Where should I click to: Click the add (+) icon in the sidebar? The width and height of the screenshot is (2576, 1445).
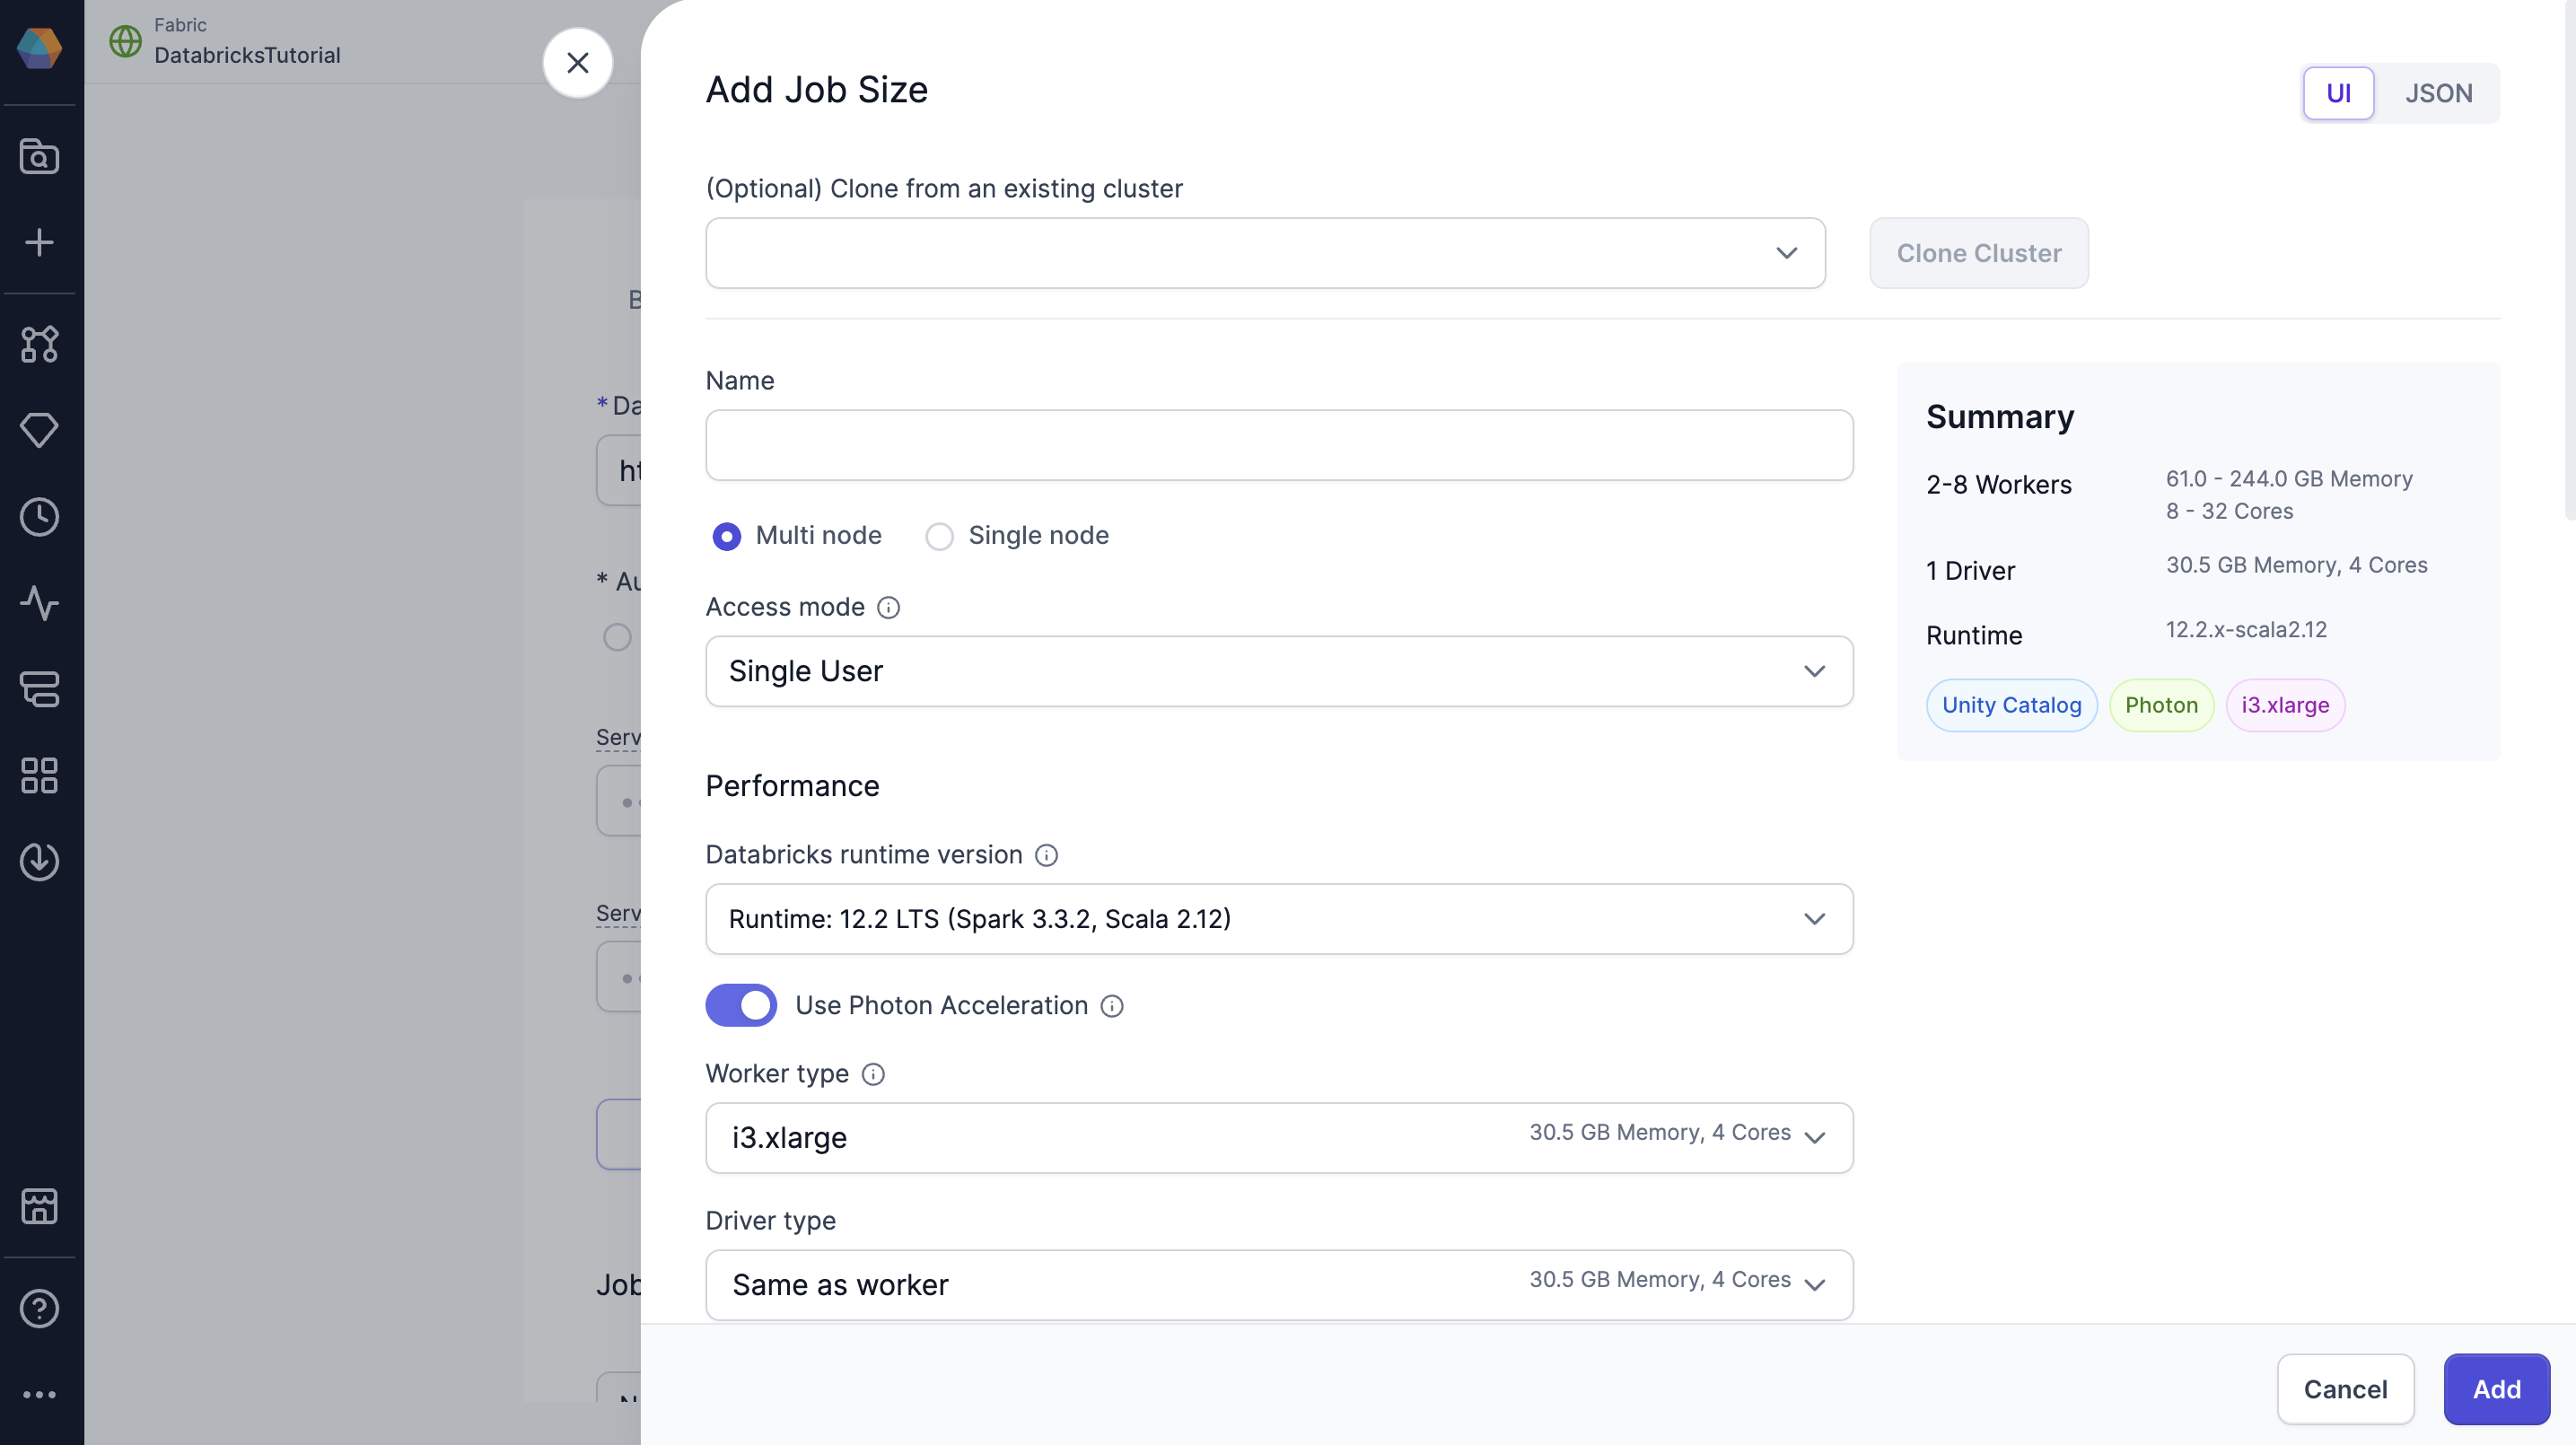tap(40, 242)
